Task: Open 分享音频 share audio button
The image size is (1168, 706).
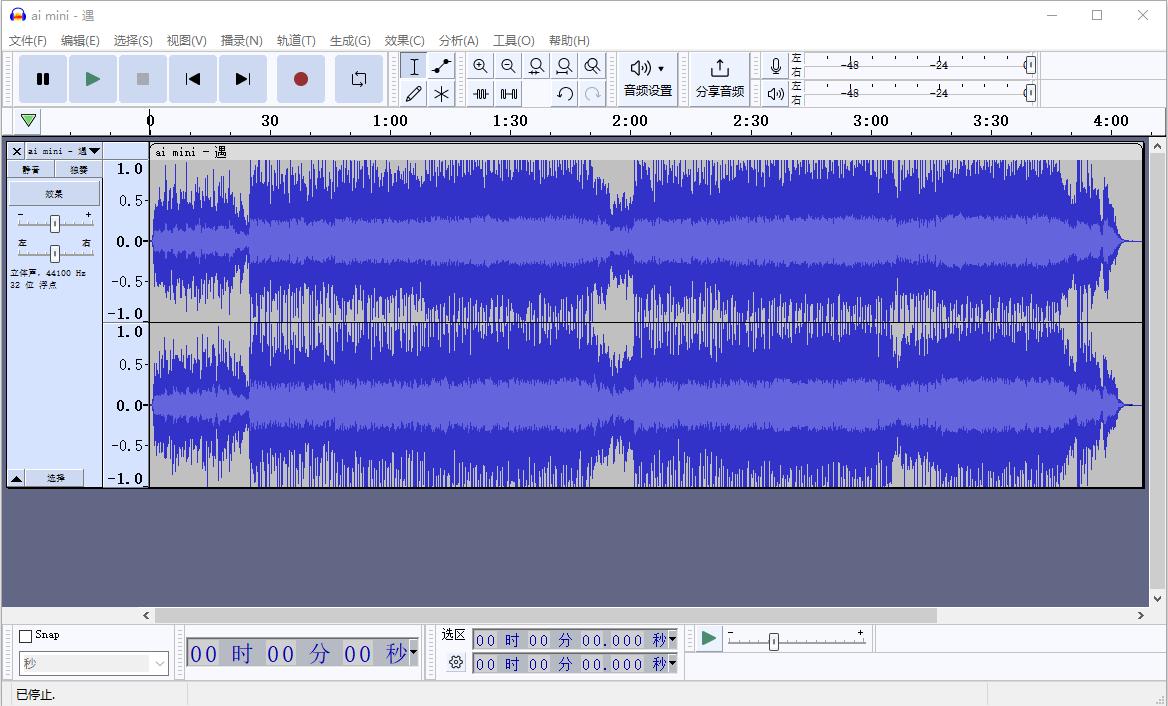Action: click(x=719, y=78)
